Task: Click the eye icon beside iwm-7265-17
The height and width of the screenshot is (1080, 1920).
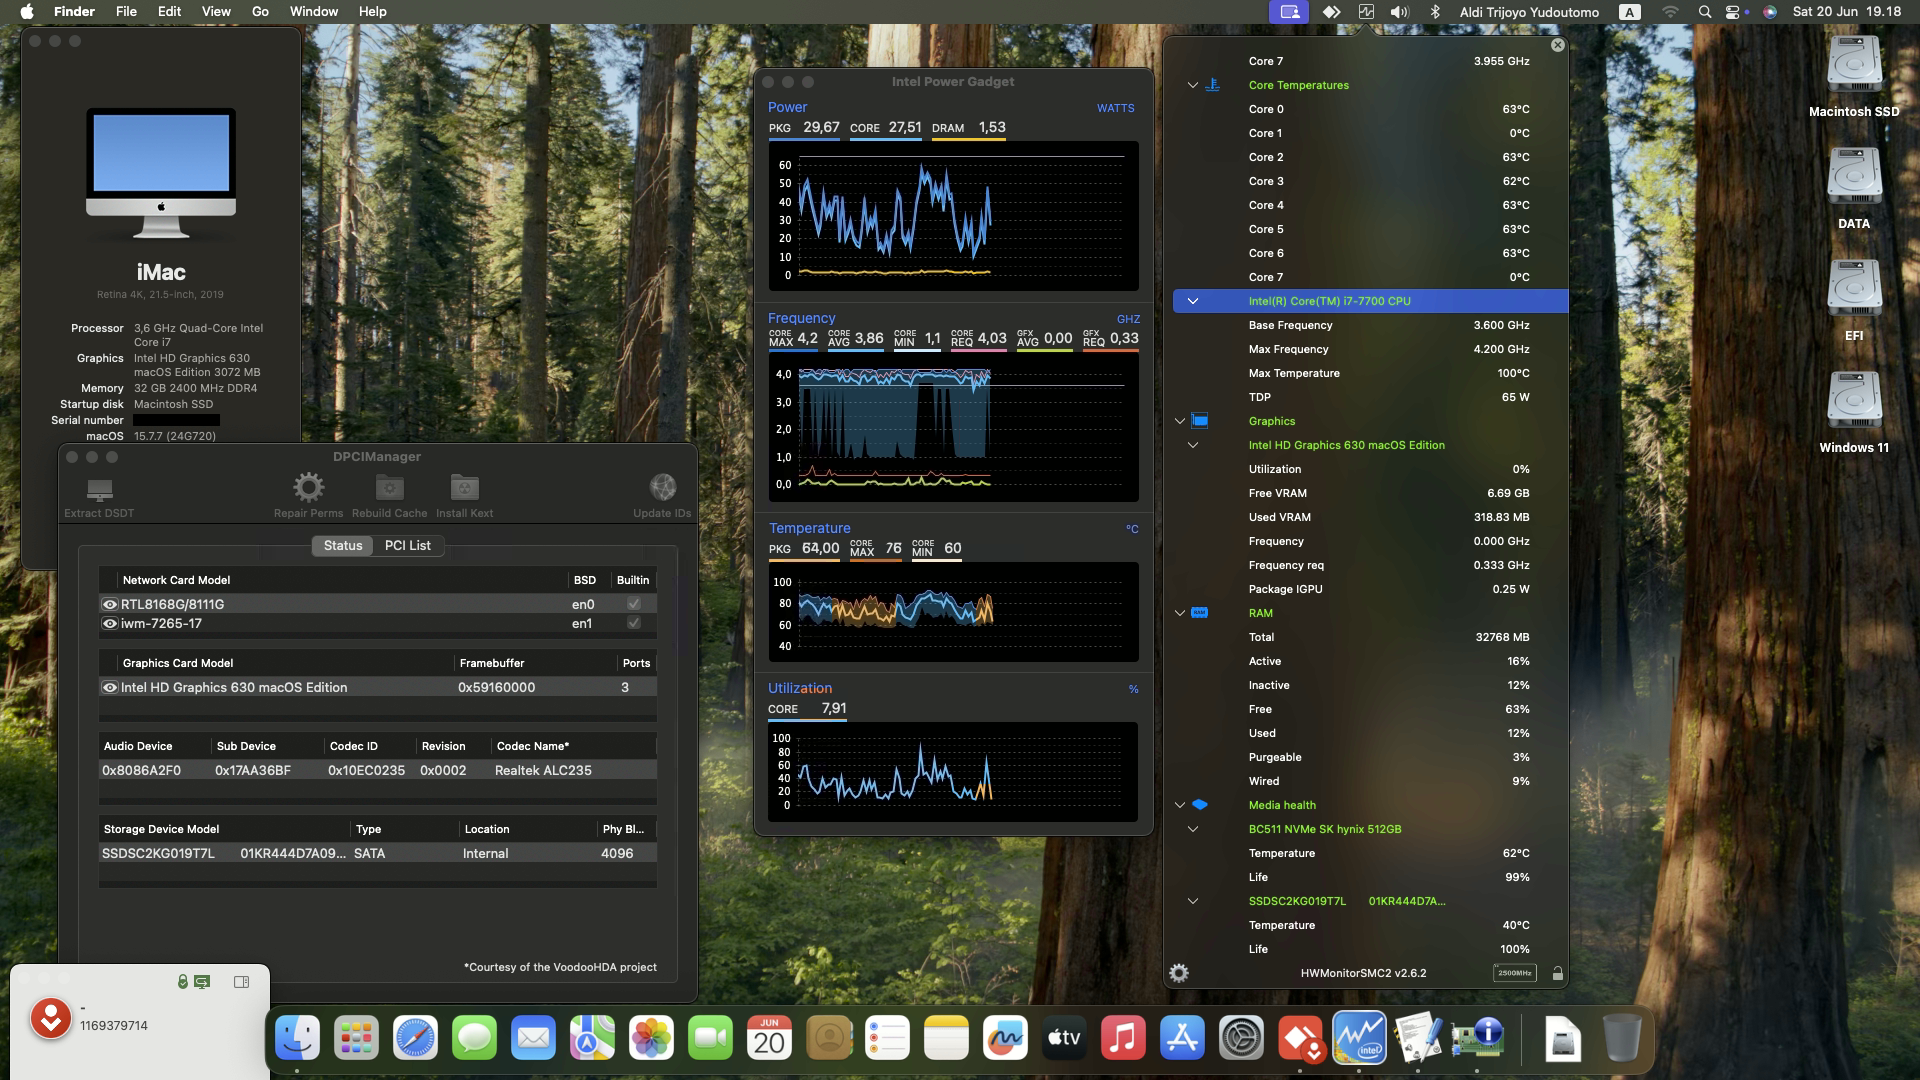Action: (x=110, y=623)
